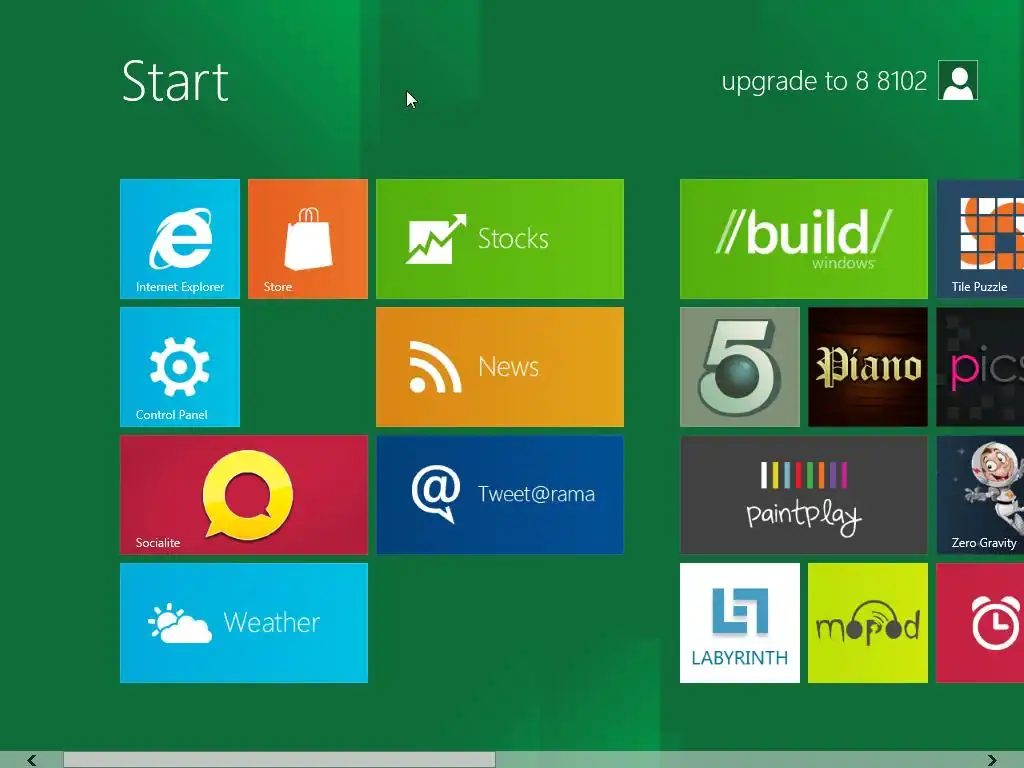Image resolution: width=1024 pixels, height=768 pixels.
Task: Open the mopod app tile
Action: point(868,623)
